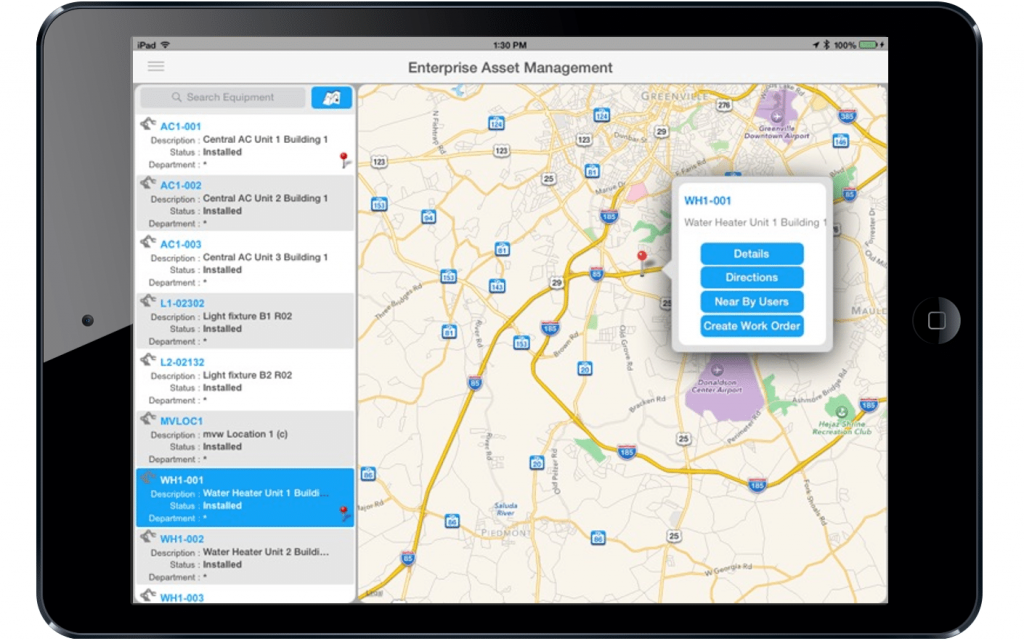Select the WH1-002 equipment entry
This screenshot has width=1024, height=641.
tap(240, 556)
